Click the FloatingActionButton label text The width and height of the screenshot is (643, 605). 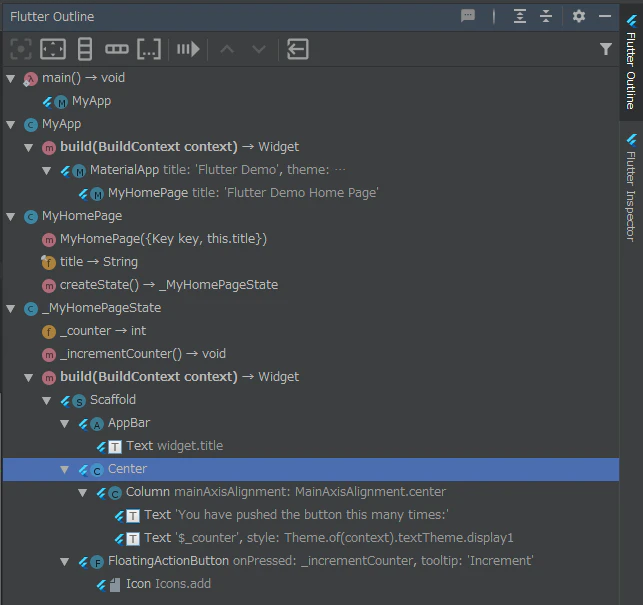[168, 561]
